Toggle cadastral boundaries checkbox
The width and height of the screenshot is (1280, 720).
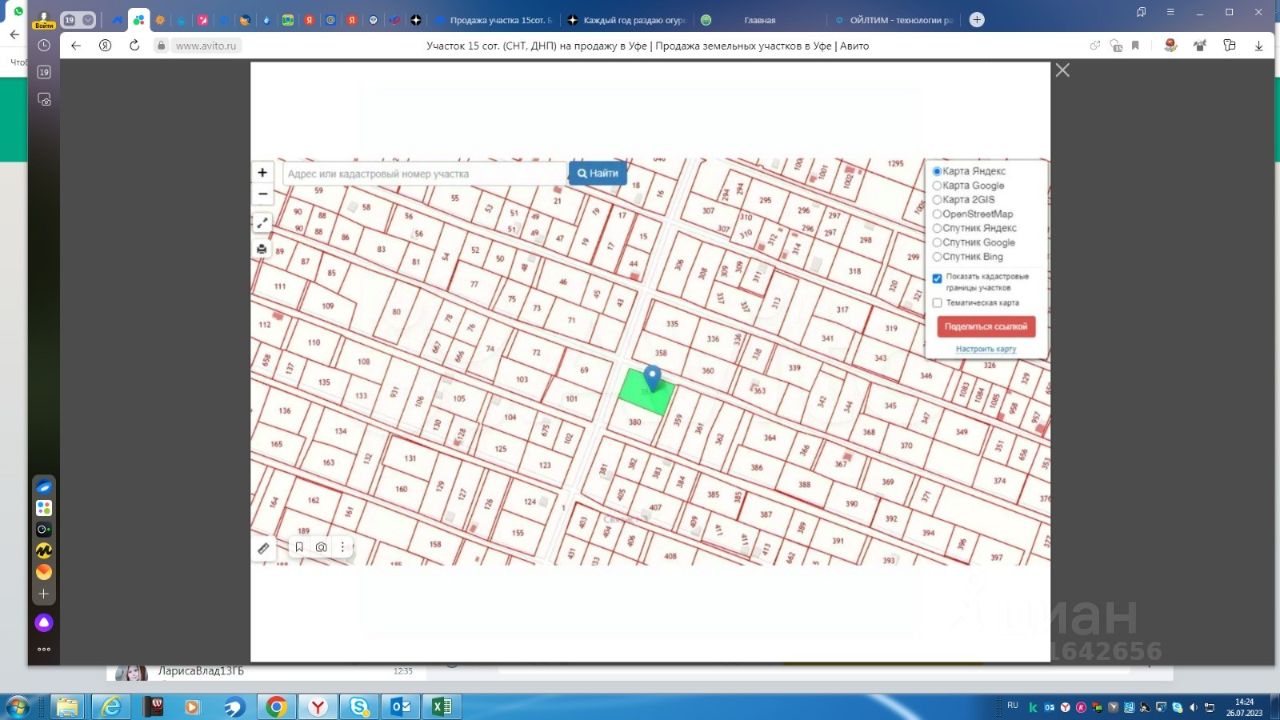click(937, 278)
